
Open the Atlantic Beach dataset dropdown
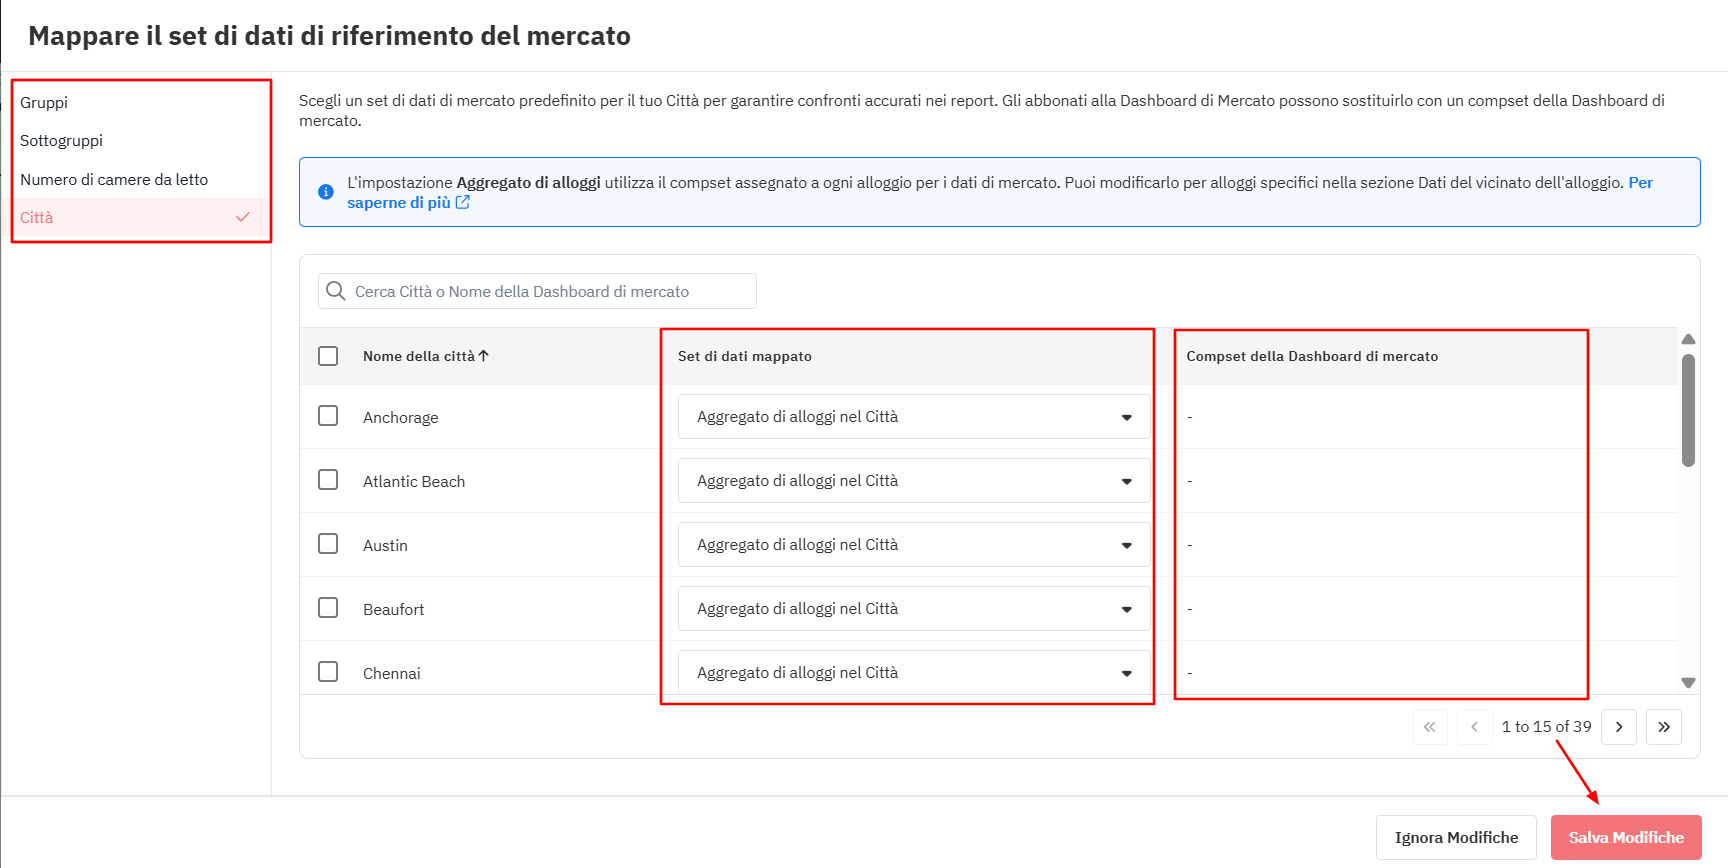pos(913,481)
